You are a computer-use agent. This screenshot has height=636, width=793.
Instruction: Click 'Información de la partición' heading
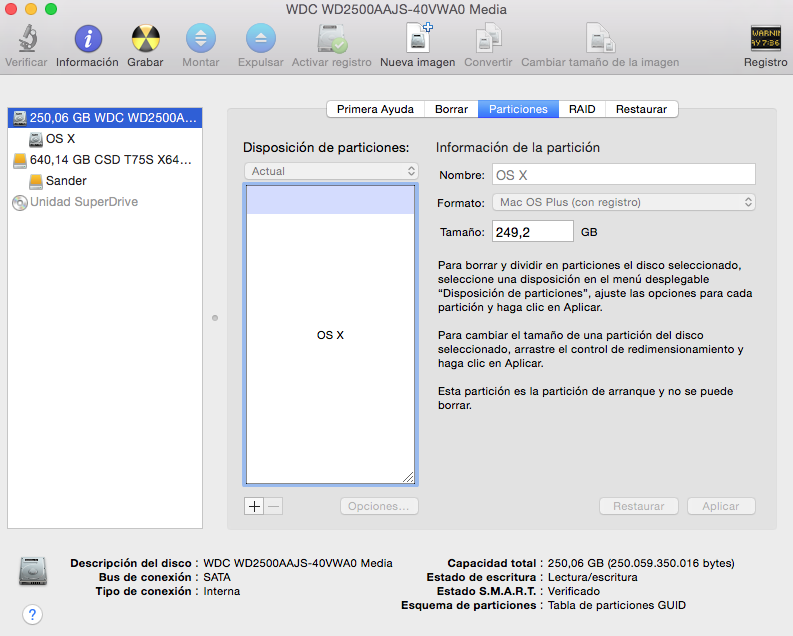pyautogui.click(x=517, y=148)
